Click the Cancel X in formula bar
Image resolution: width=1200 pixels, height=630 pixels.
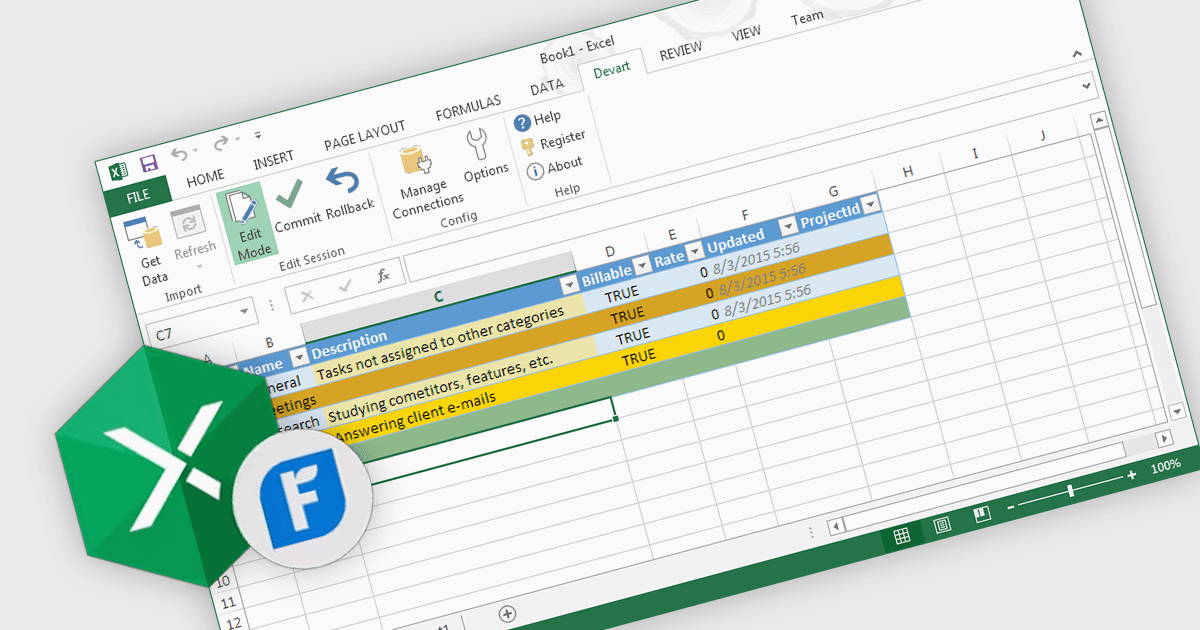(307, 296)
